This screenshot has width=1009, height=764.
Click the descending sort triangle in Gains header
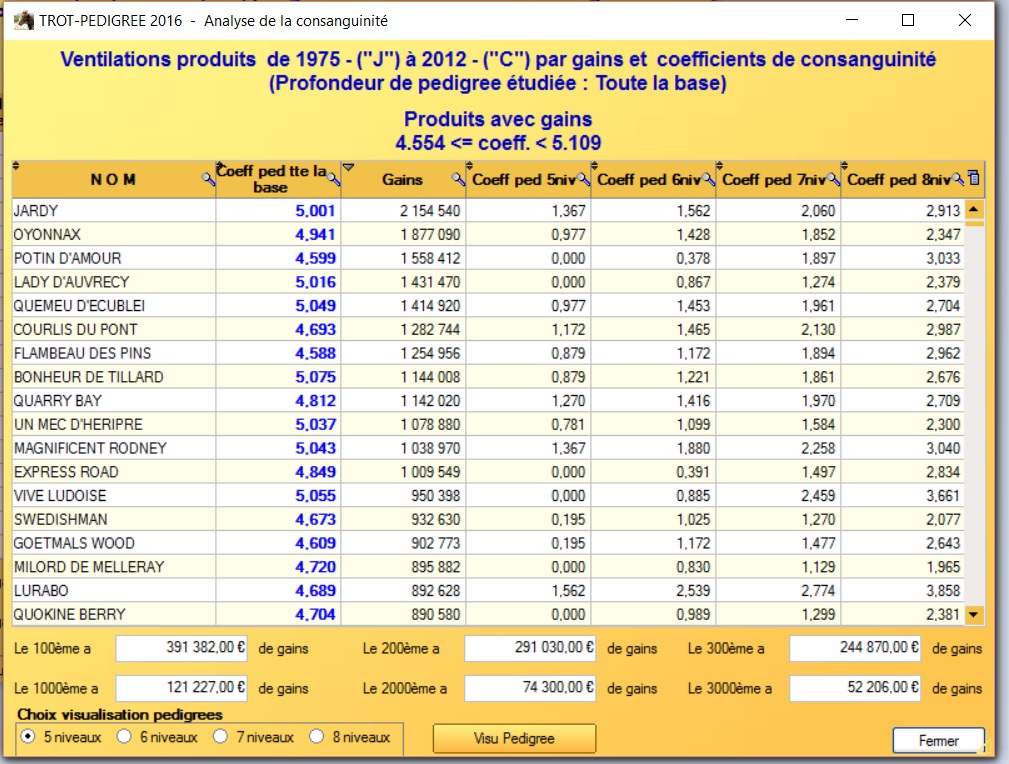pyautogui.click(x=348, y=167)
